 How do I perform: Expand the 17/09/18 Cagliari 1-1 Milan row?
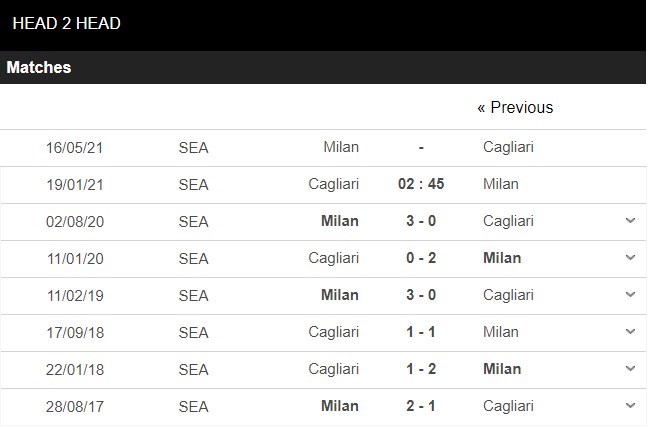(630, 332)
